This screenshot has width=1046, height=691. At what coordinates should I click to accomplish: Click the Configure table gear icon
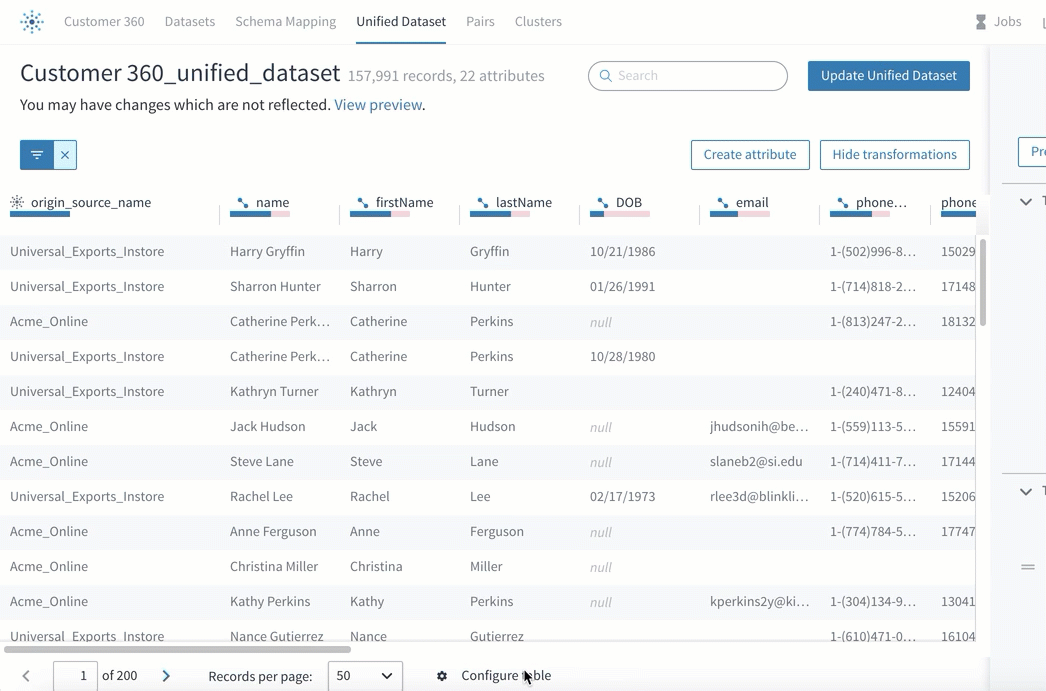pyautogui.click(x=442, y=676)
